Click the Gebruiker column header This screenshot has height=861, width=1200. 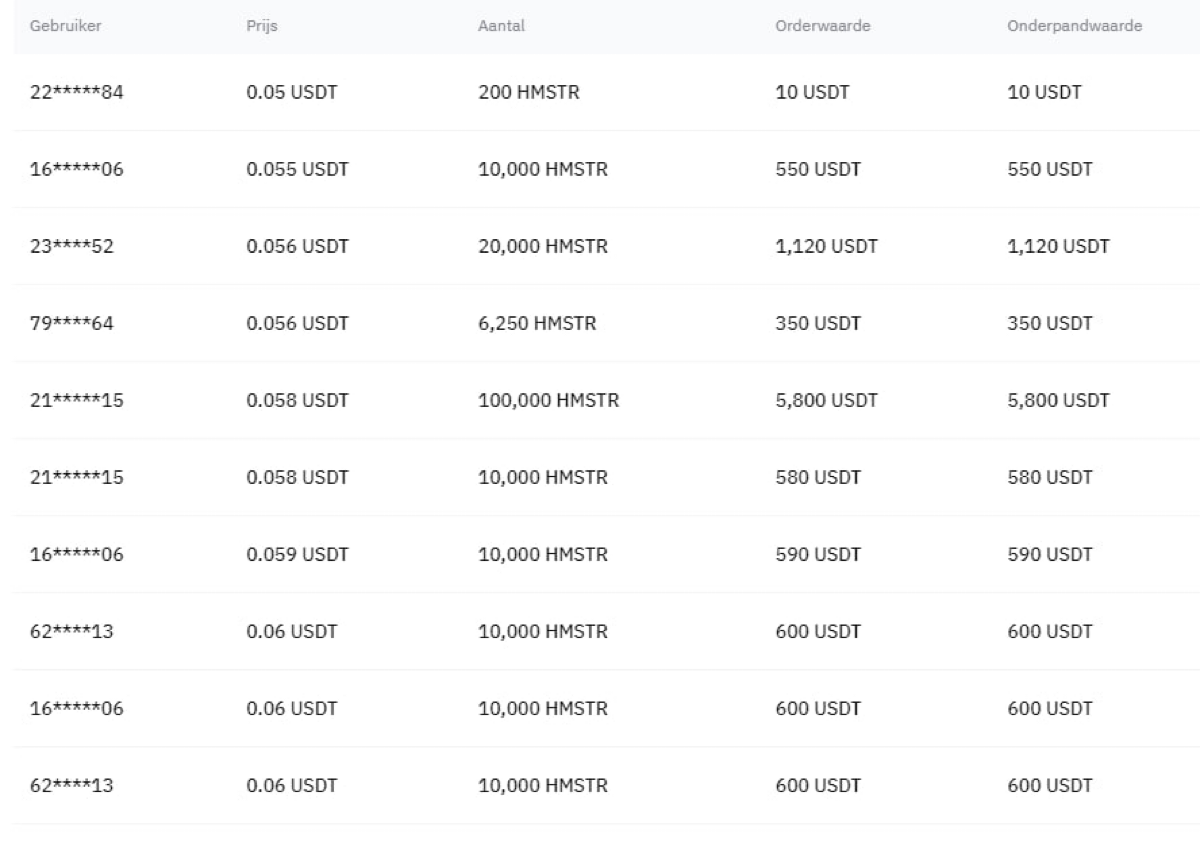[65, 26]
